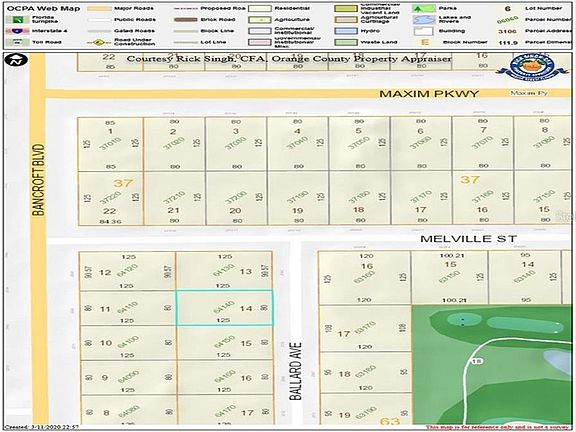This screenshot has height=432, width=576.
Task: Select lot 16 parcel 63160 on Melville St
Action: pos(364,278)
